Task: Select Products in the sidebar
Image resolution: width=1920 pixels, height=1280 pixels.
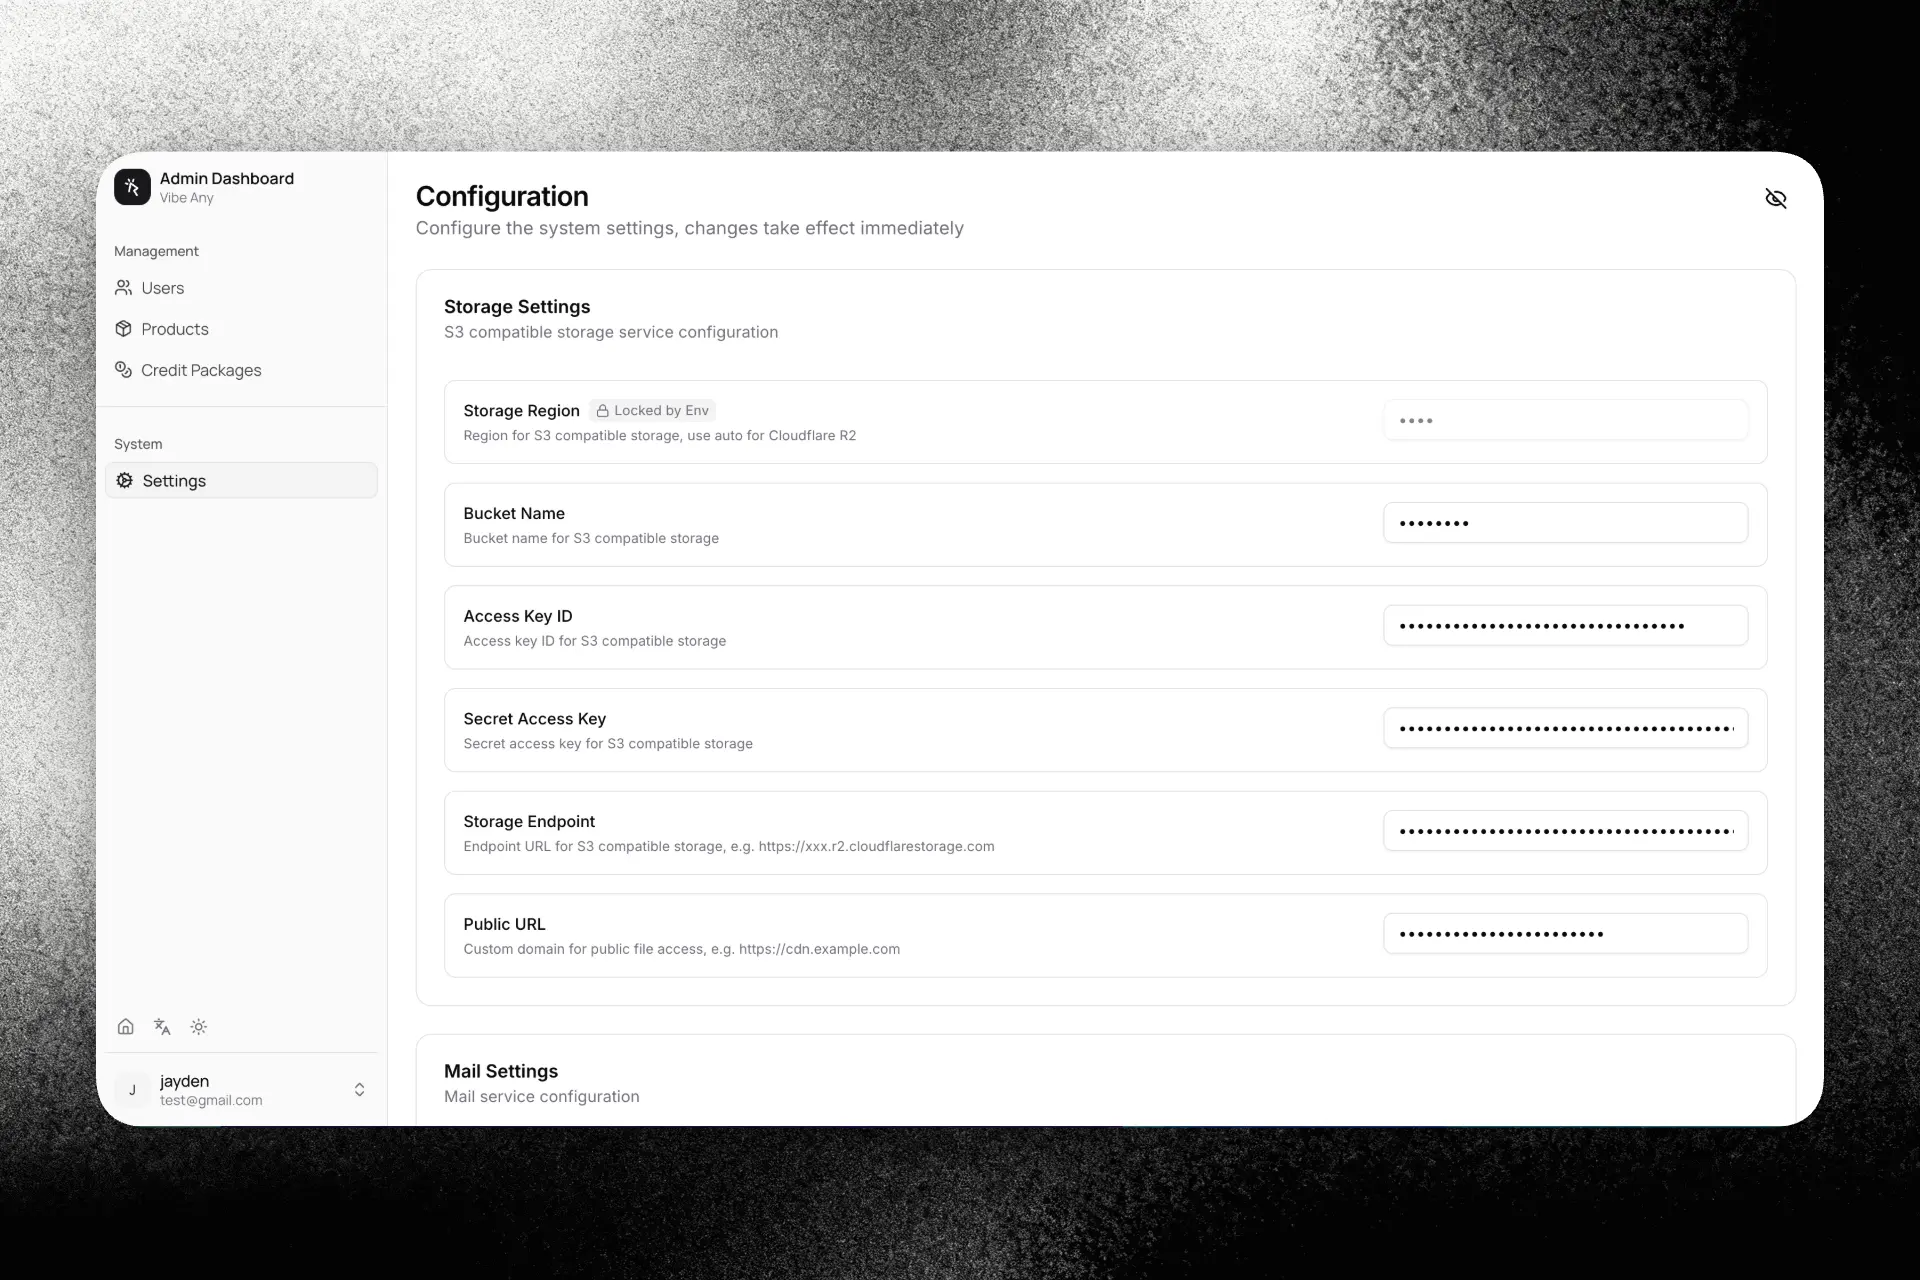Action: [175, 329]
